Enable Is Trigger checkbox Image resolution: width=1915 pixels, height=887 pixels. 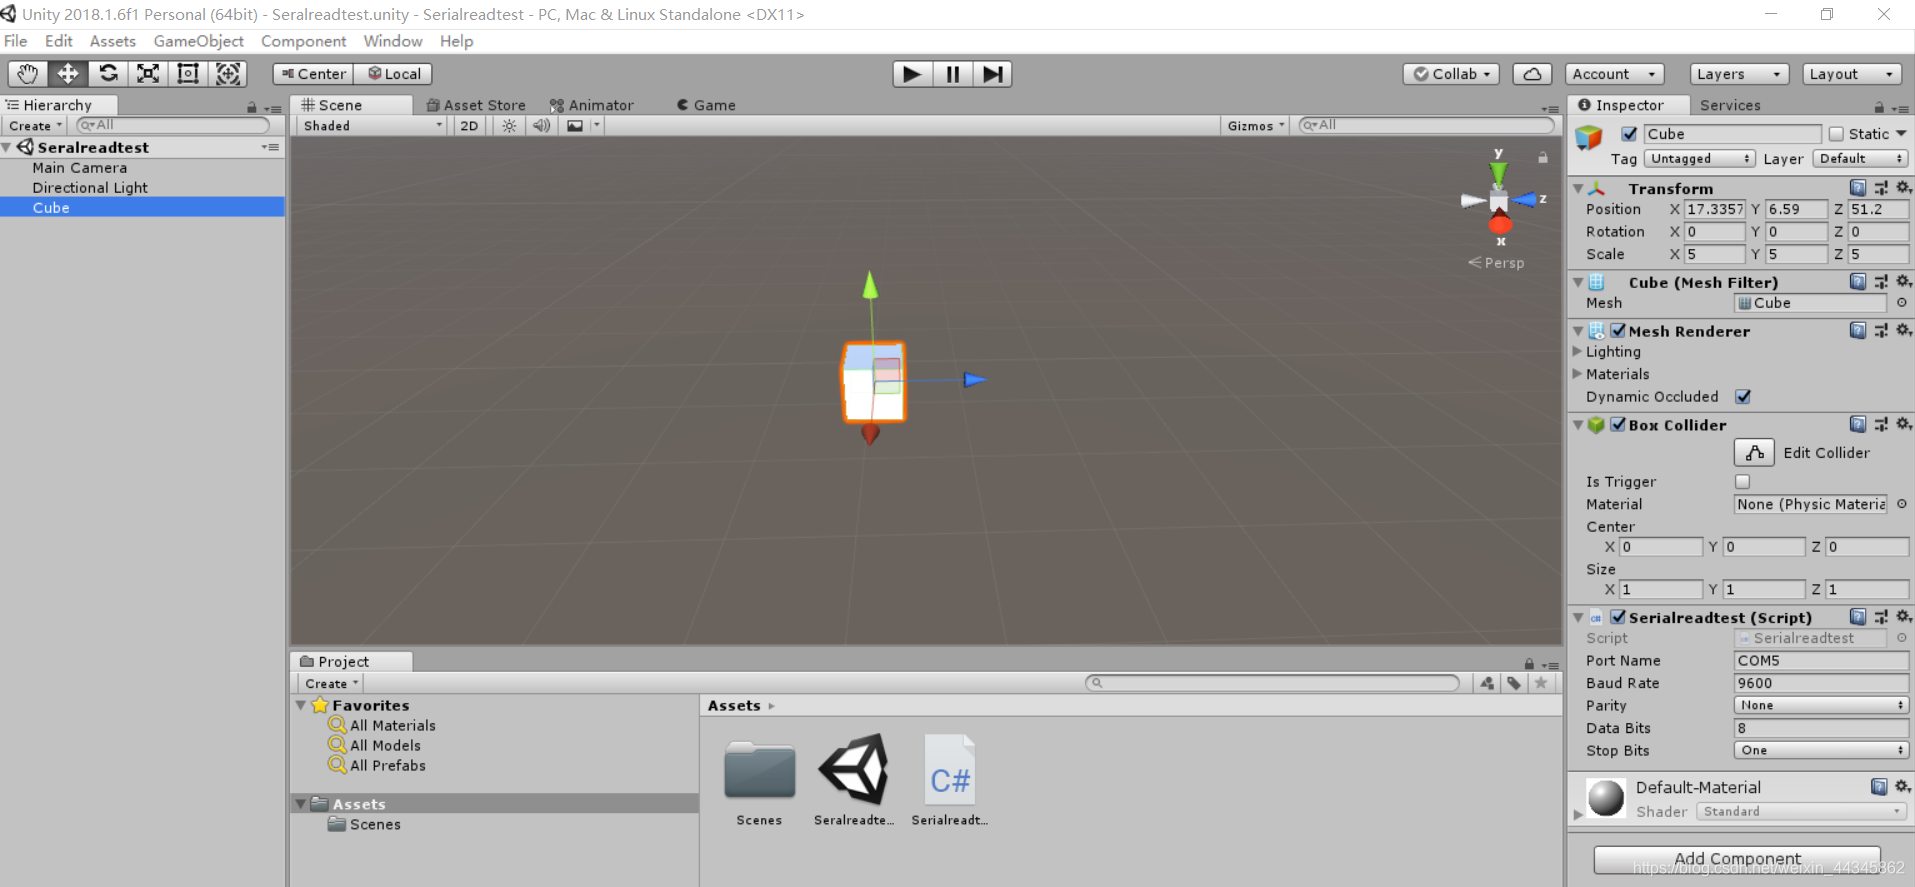point(1743,482)
